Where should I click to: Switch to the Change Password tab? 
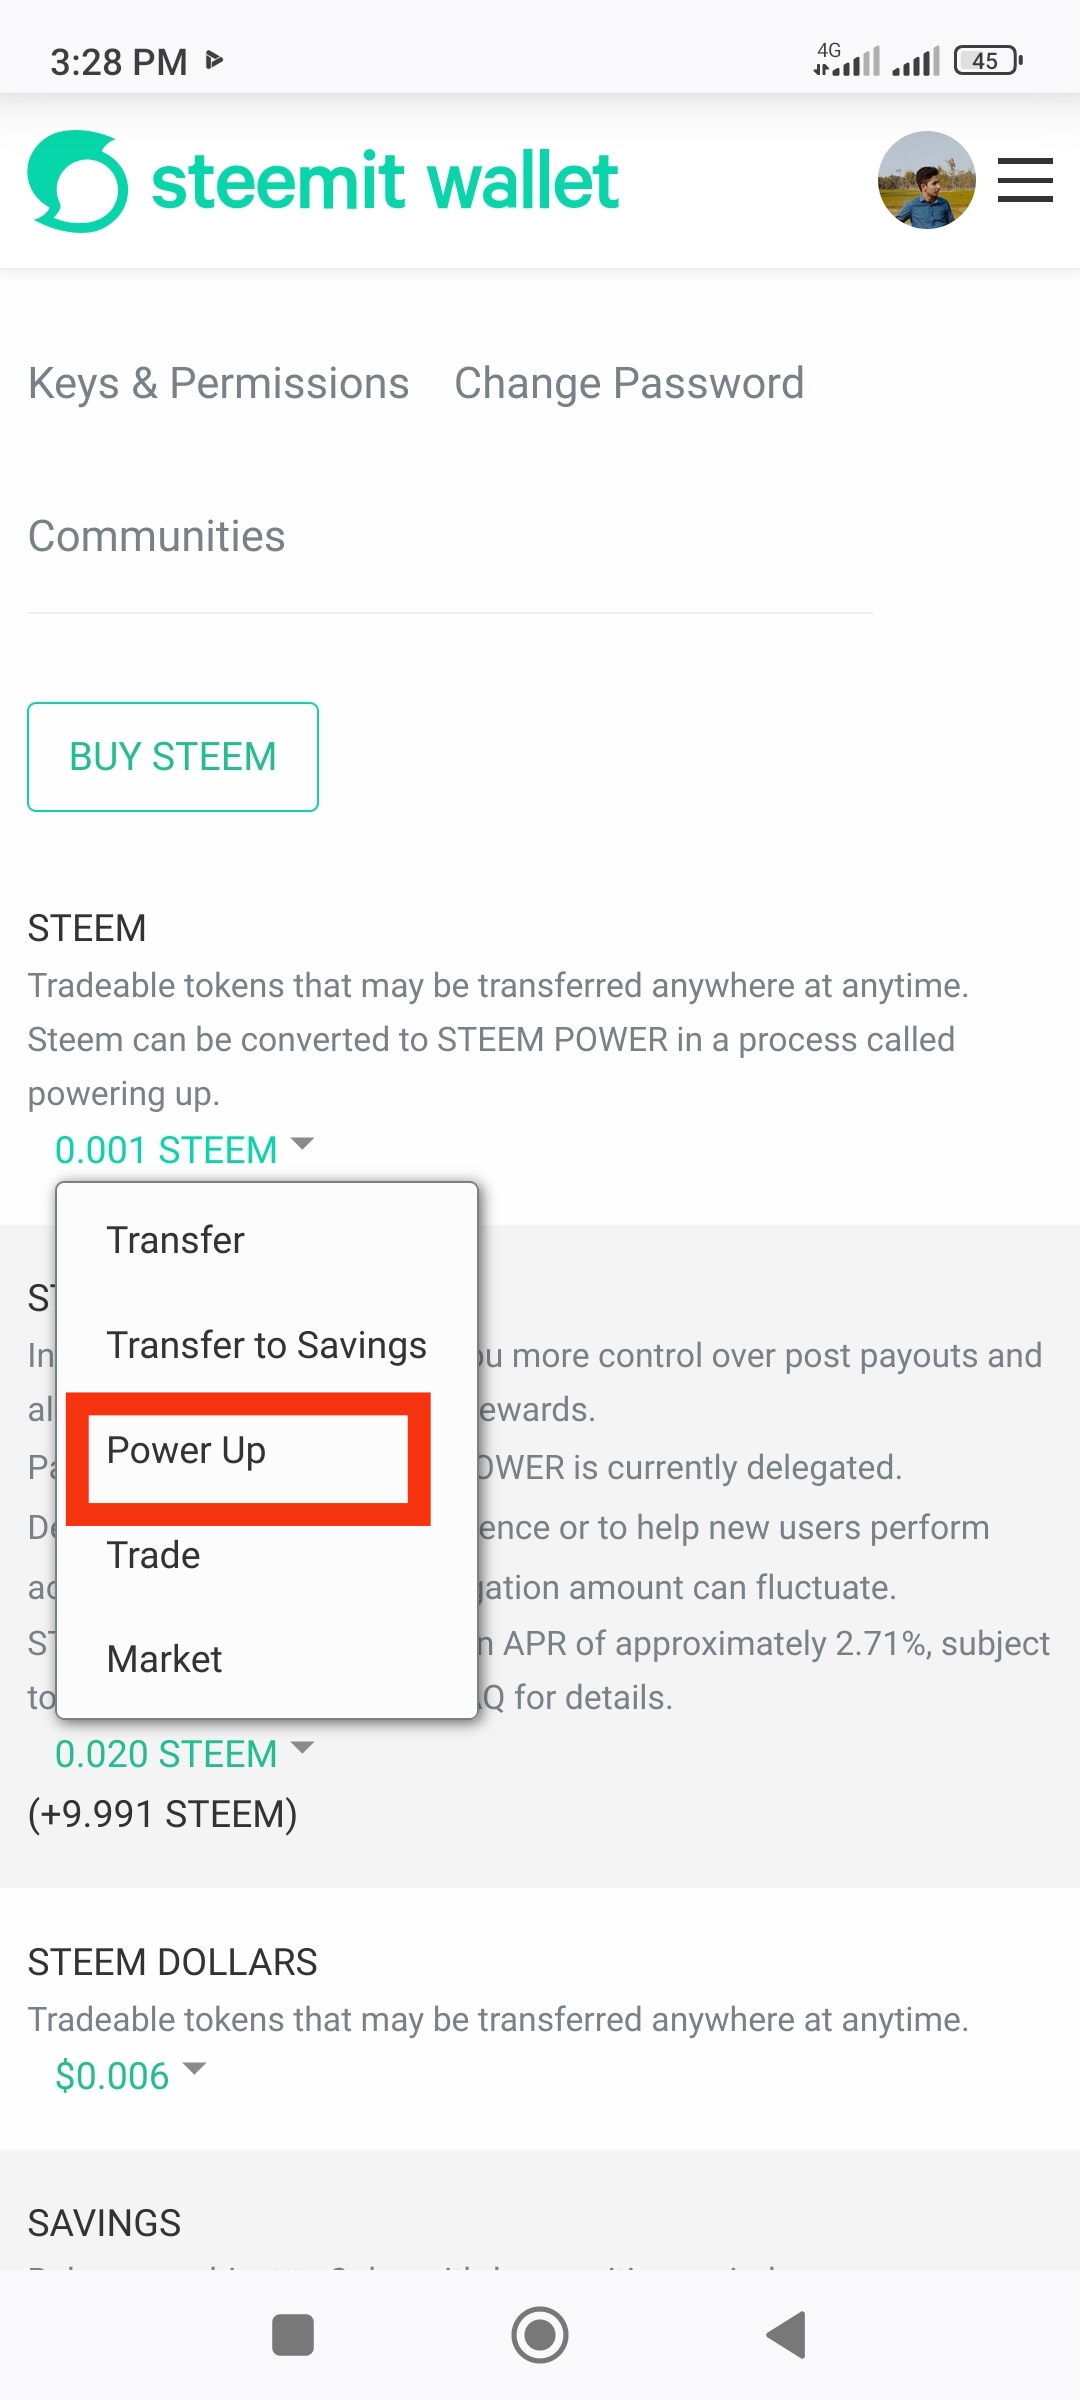(x=629, y=383)
